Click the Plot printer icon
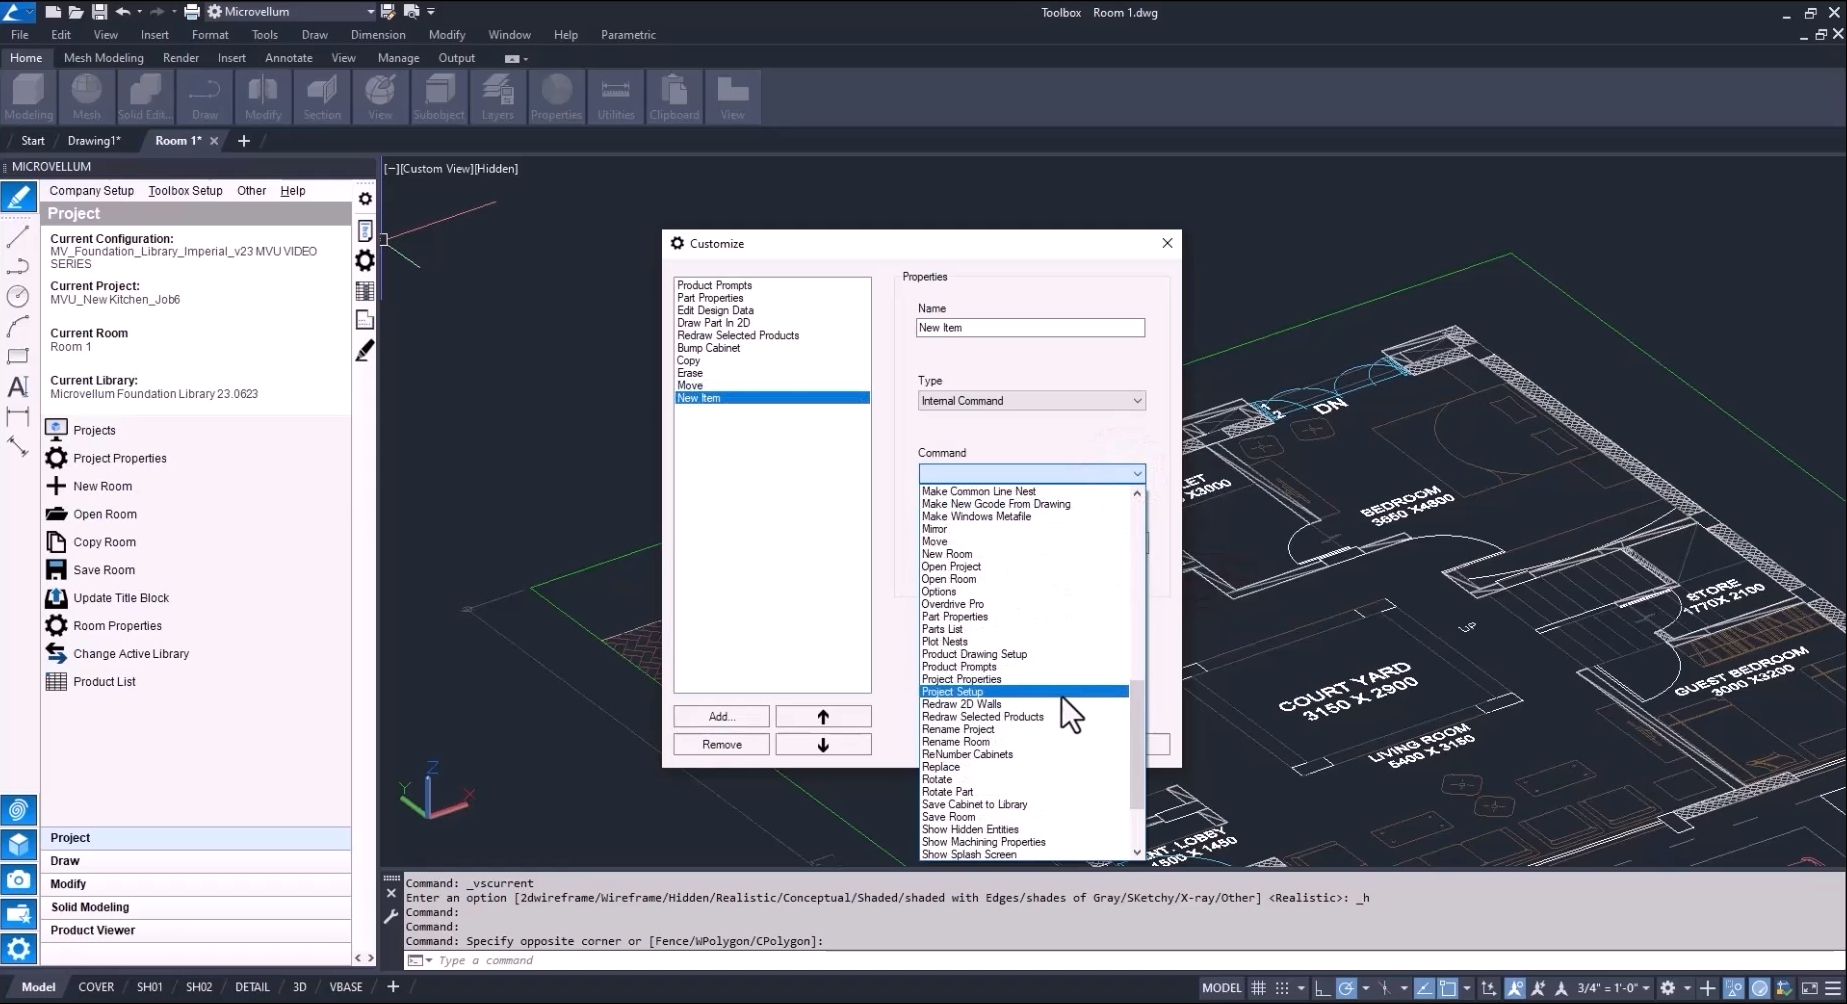 click(192, 12)
